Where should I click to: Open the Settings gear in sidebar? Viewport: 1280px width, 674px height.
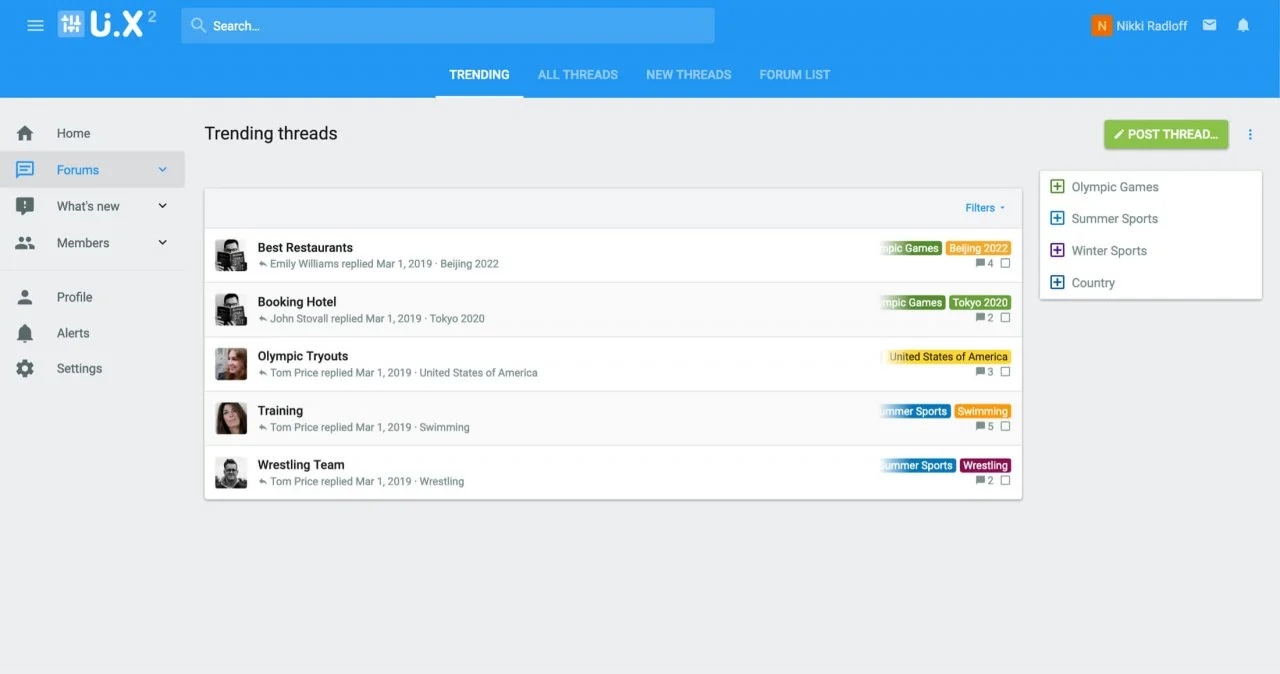25,369
